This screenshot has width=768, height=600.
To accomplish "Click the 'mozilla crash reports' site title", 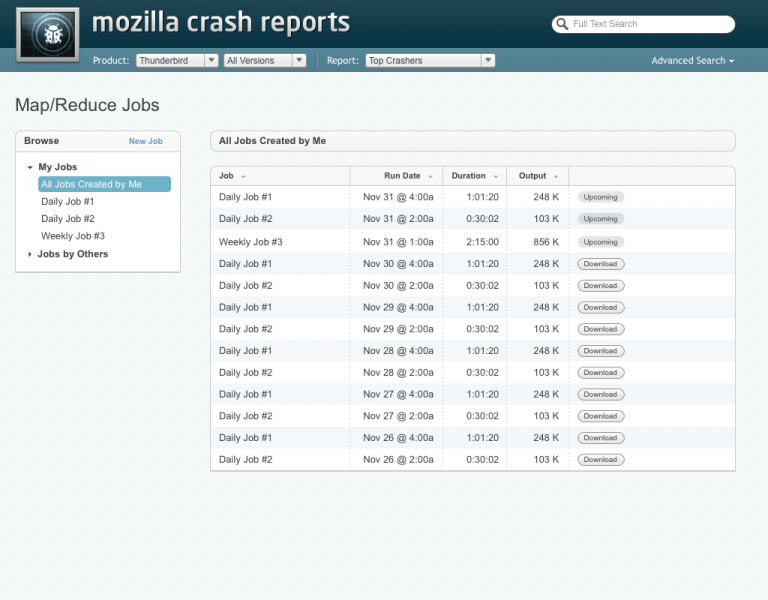I will (x=221, y=23).
